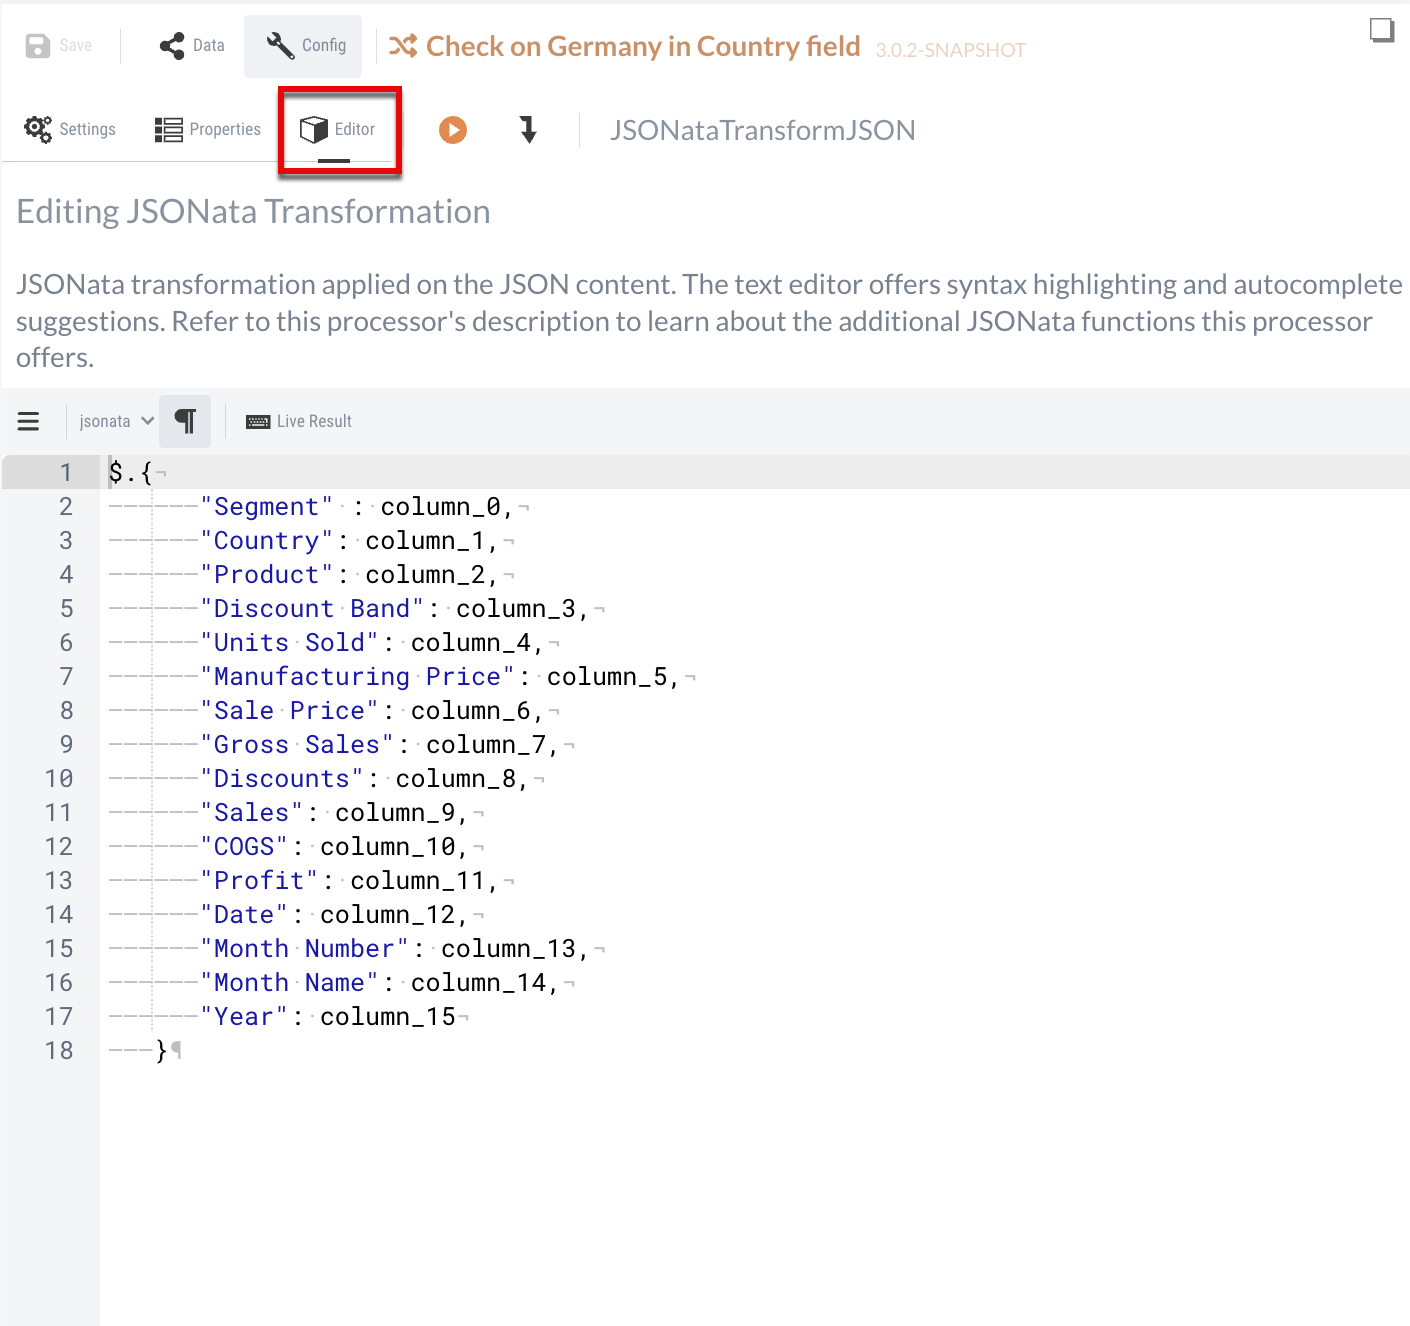Toggle invisible characters with pilcrow button

point(185,422)
